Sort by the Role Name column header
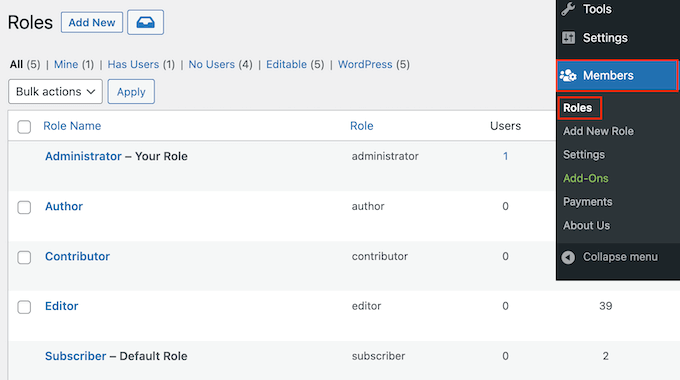The width and height of the screenshot is (680, 380). pyautogui.click(x=72, y=126)
